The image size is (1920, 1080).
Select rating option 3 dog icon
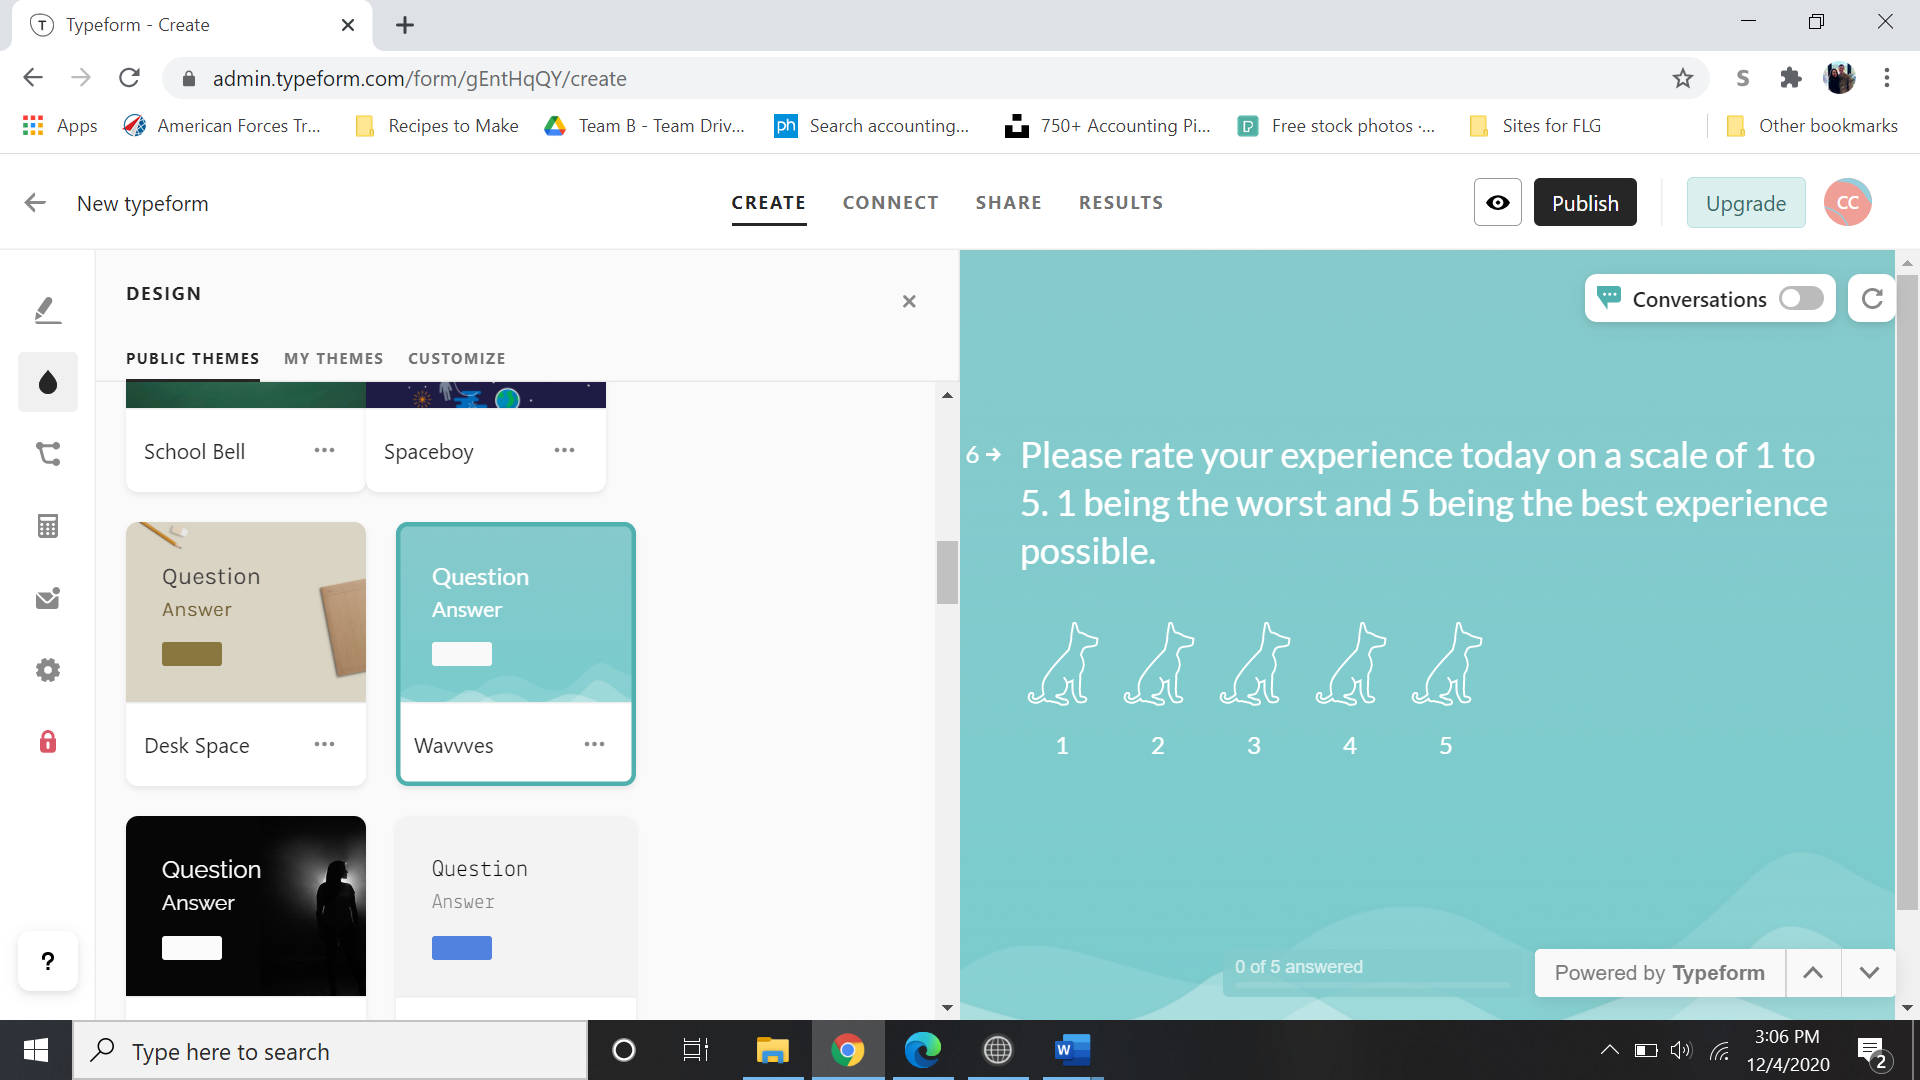pyautogui.click(x=1254, y=665)
